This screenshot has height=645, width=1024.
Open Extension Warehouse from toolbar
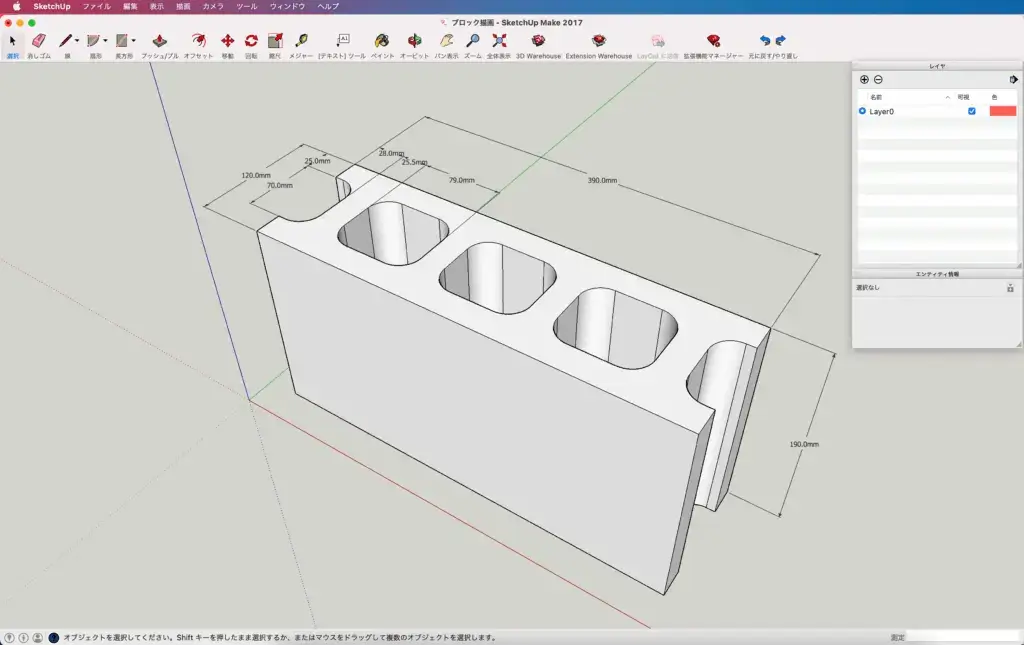(x=599, y=40)
